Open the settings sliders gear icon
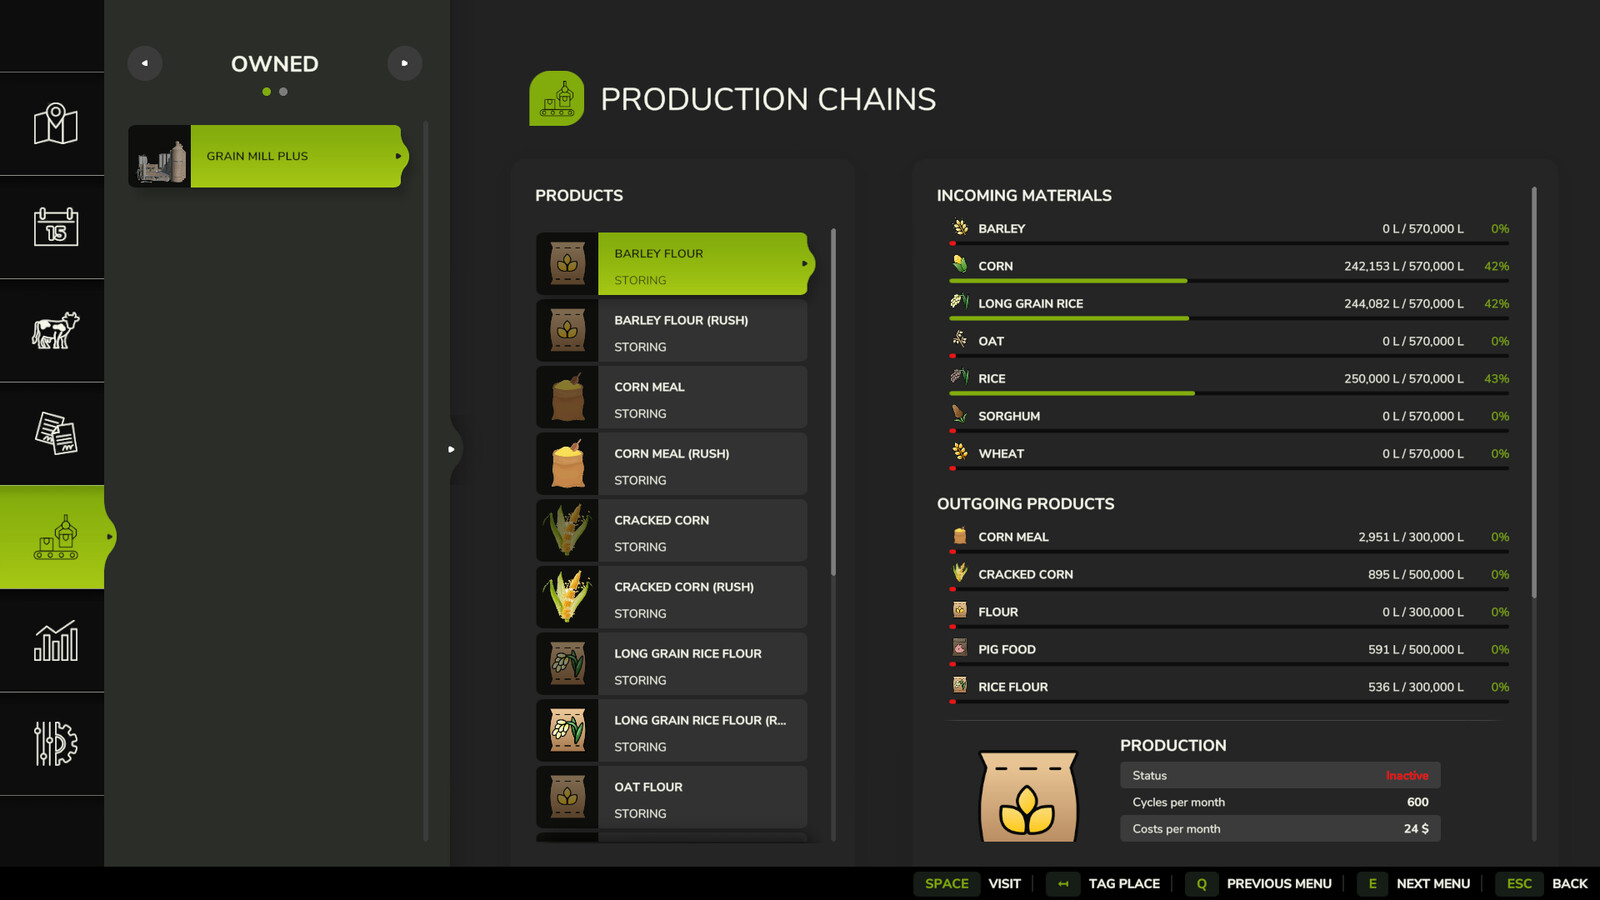Image resolution: width=1600 pixels, height=900 pixels. (55, 744)
